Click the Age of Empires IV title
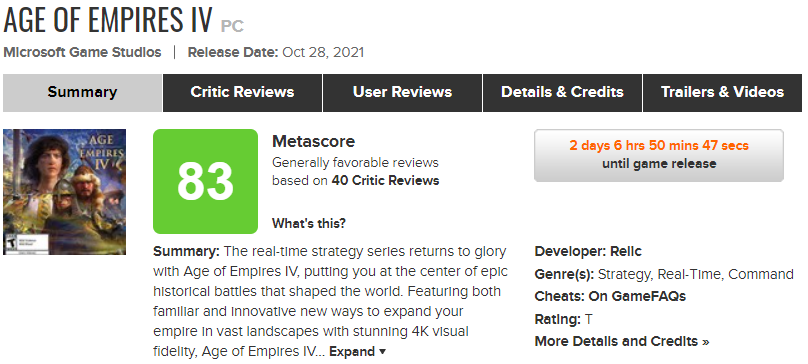Image resolution: width=808 pixels, height=364 pixels. click(x=108, y=20)
